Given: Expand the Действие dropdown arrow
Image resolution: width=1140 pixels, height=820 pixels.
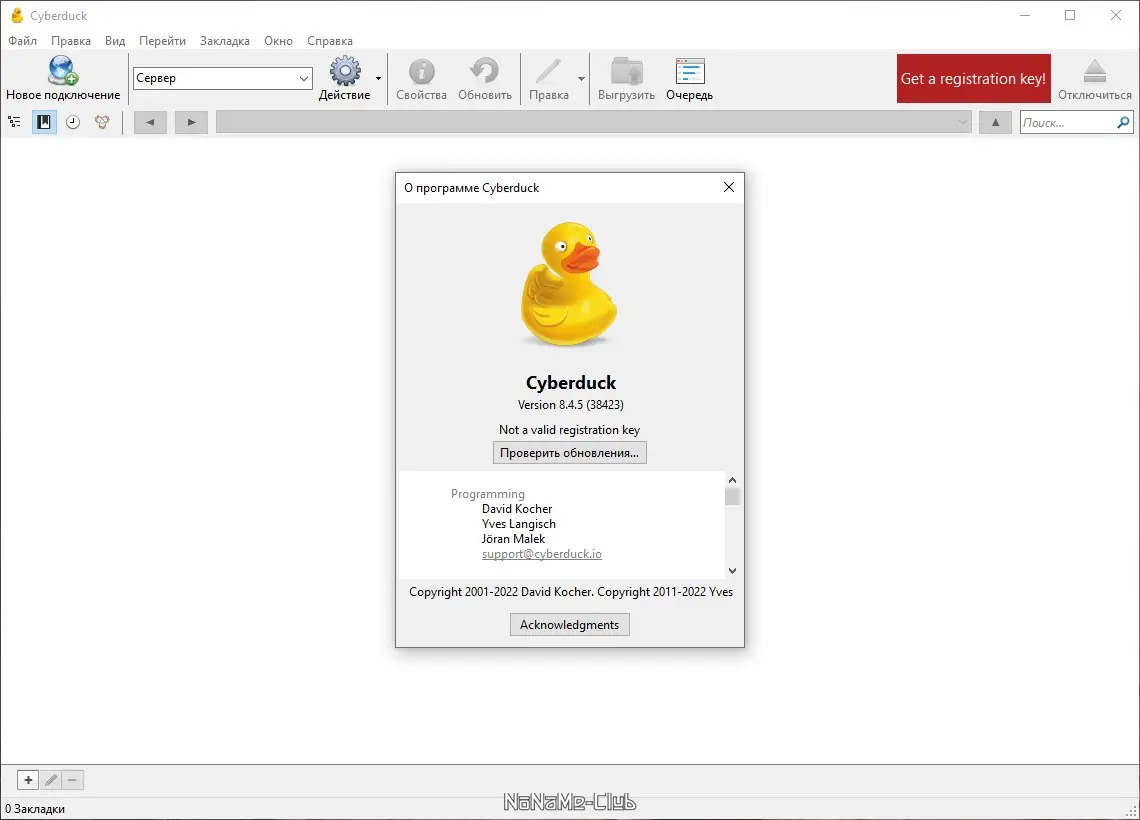Looking at the screenshot, I should point(378,79).
